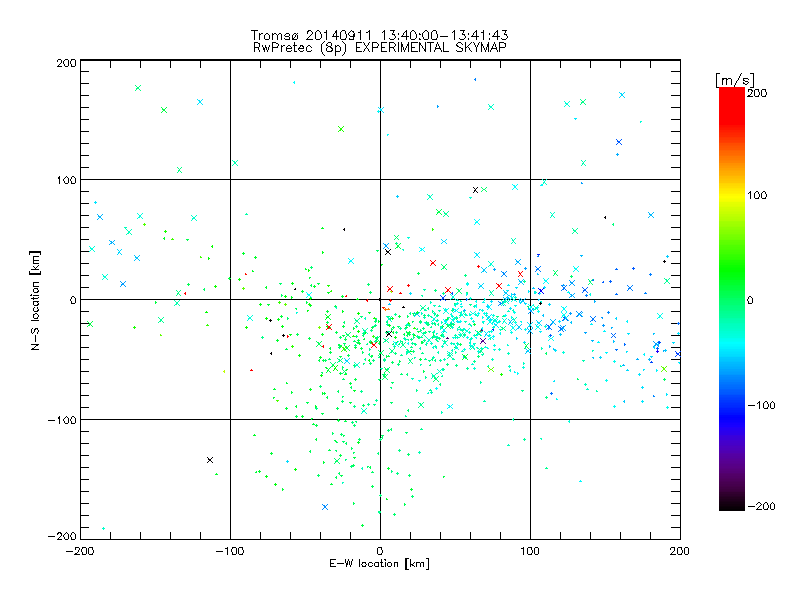Click the x-axis tick label "200"
This screenshot has height=600, width=800.
pos(680,551)
